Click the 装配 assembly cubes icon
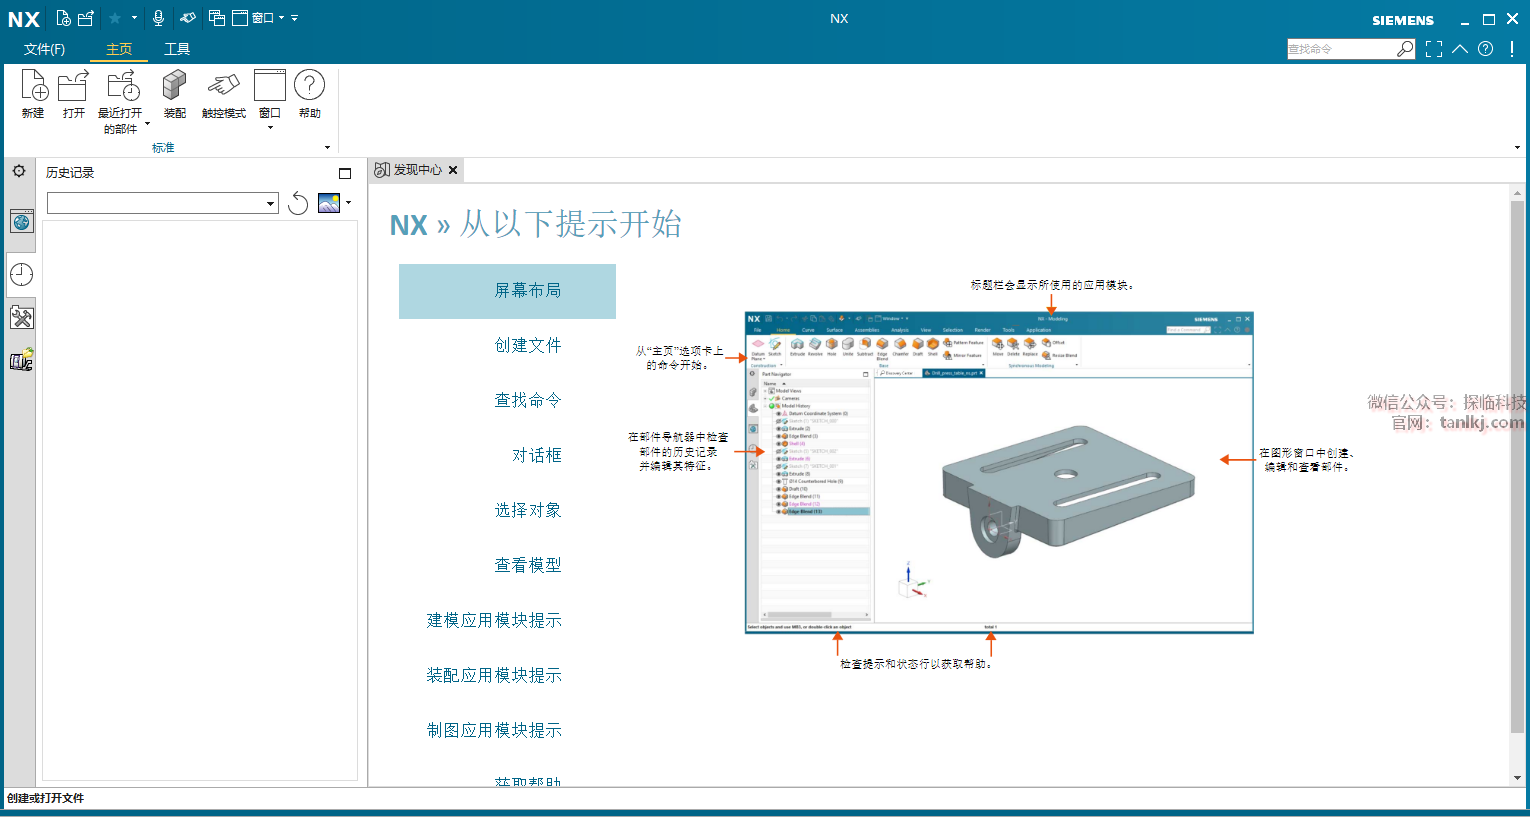Image resolution: width=1530 pixels, height=817 pixels. pos(175,87)
